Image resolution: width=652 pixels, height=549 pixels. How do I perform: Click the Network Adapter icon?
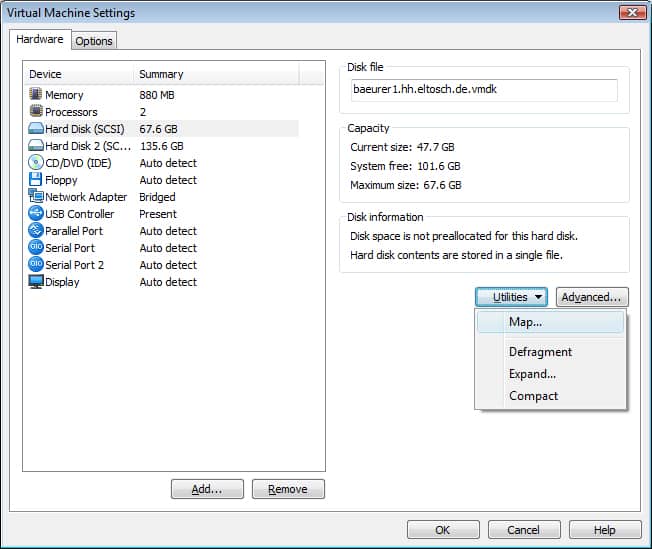[36, 196]
